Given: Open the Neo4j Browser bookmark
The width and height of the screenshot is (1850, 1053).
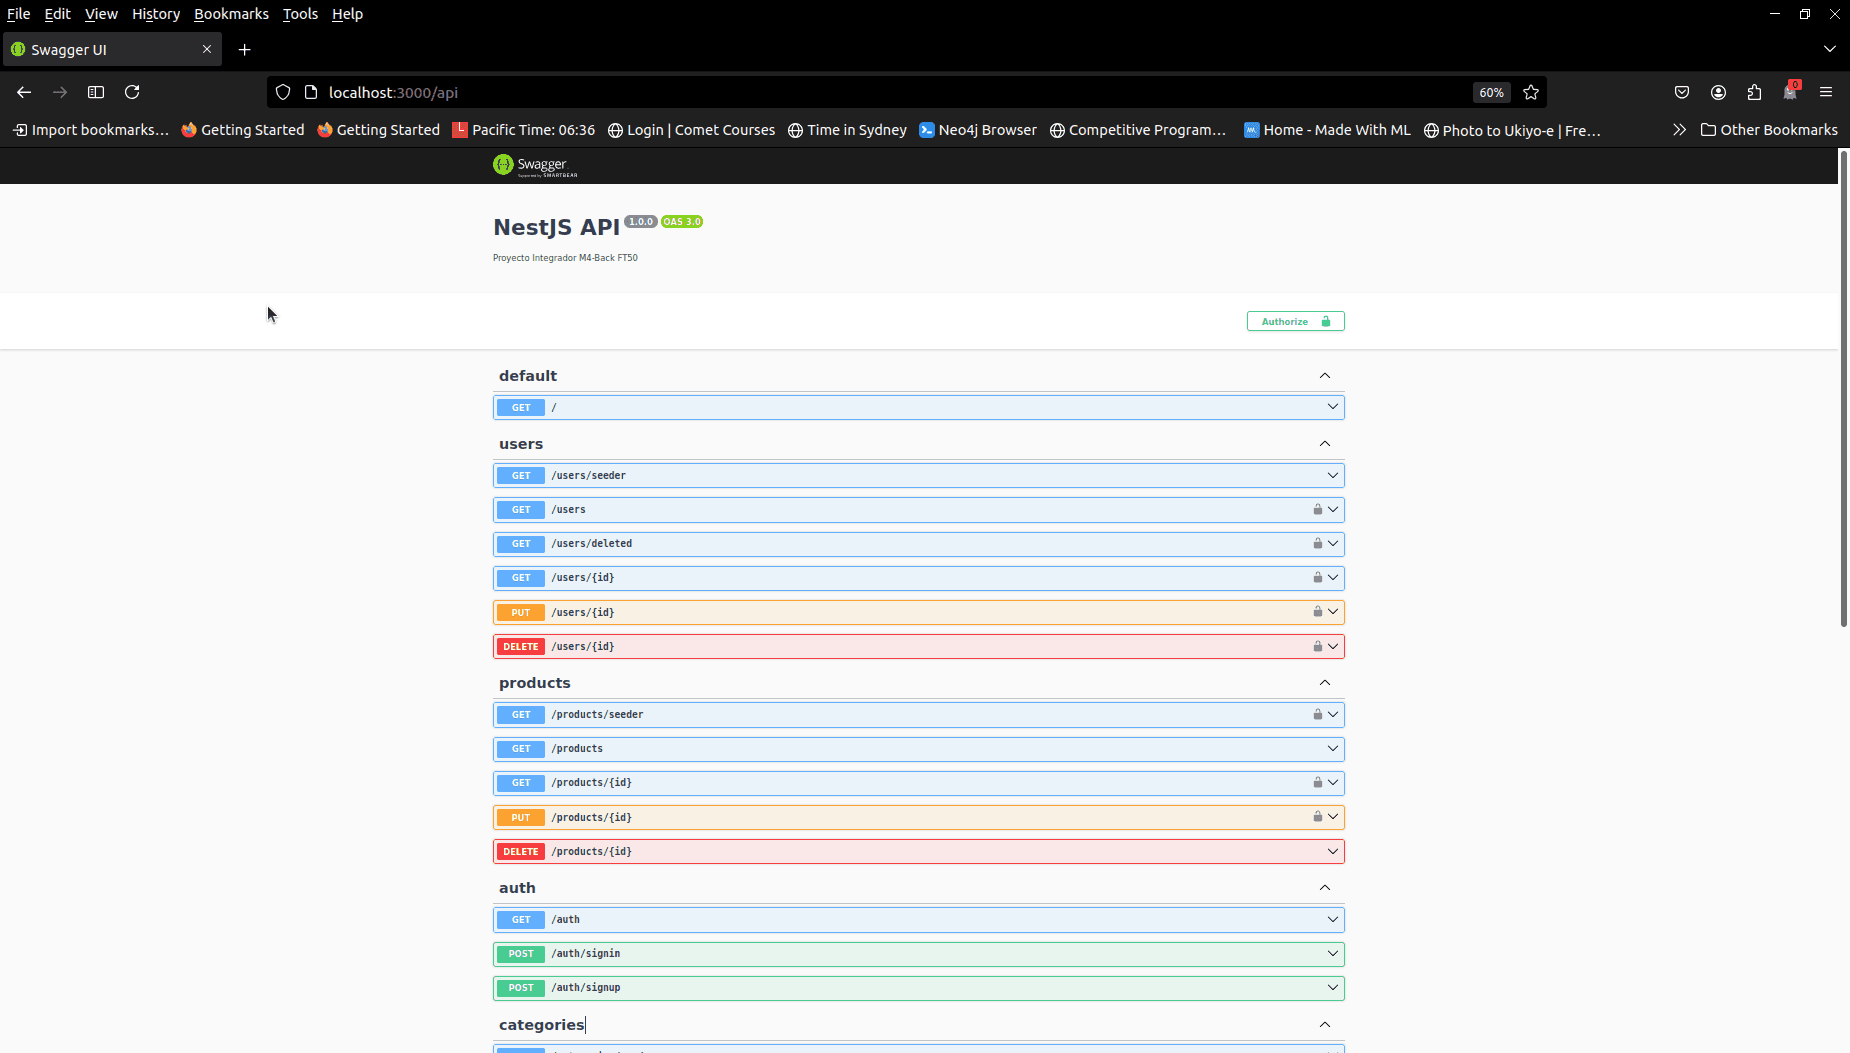Looking at the screenshot, I should (977, 130).
